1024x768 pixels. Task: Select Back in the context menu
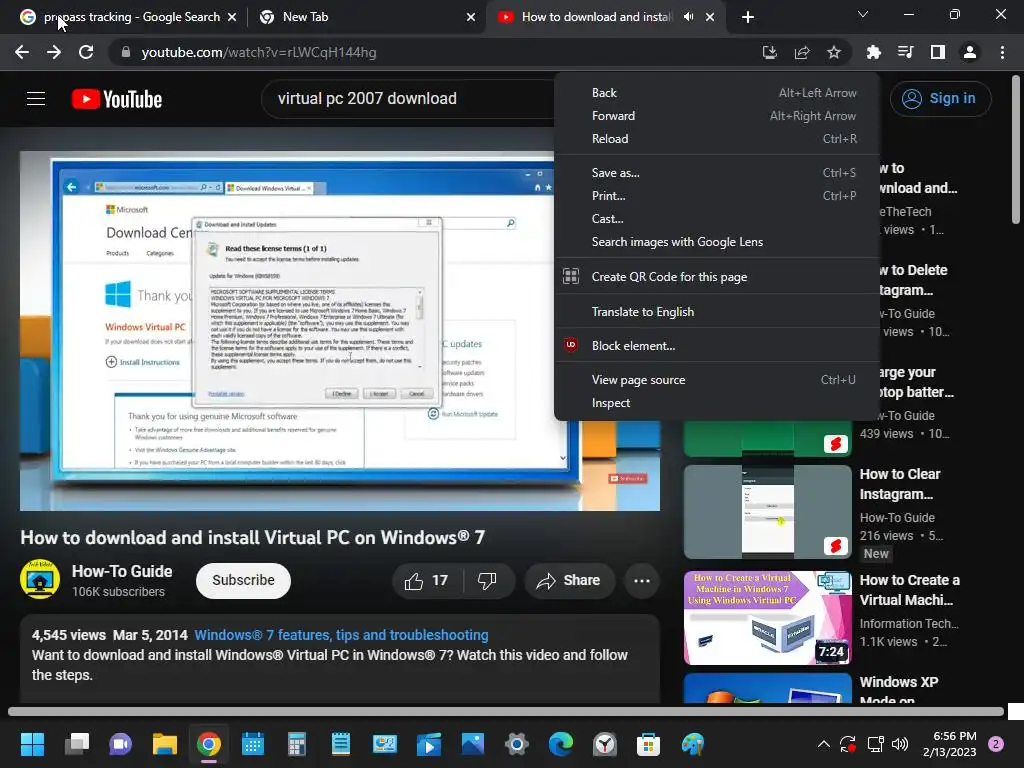point(716,93)
